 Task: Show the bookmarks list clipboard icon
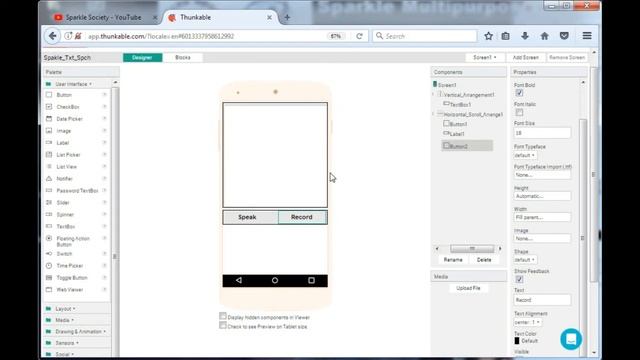click(x=505, y=36)
